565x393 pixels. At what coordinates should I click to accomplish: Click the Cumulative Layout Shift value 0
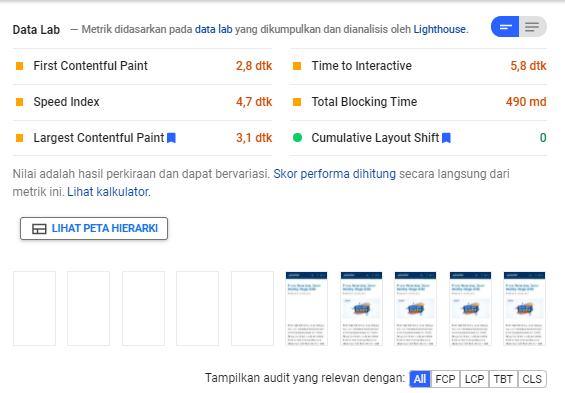click(543, 138)
